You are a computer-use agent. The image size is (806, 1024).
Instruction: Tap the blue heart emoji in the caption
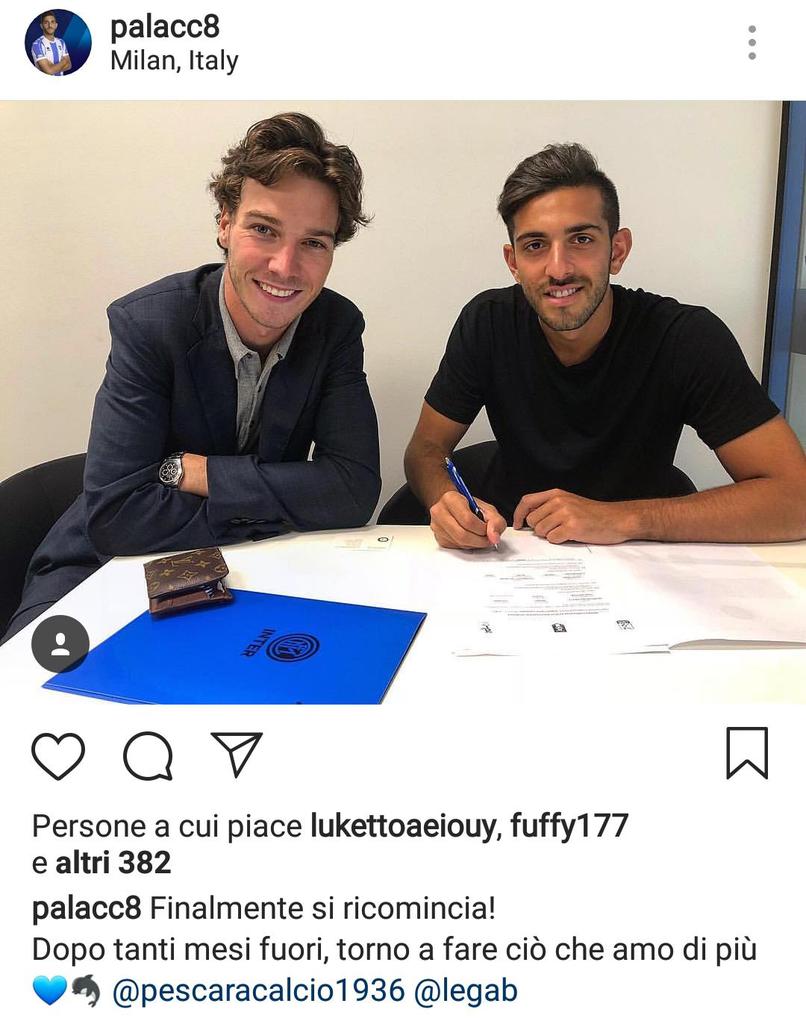click(x=50, y=991)
